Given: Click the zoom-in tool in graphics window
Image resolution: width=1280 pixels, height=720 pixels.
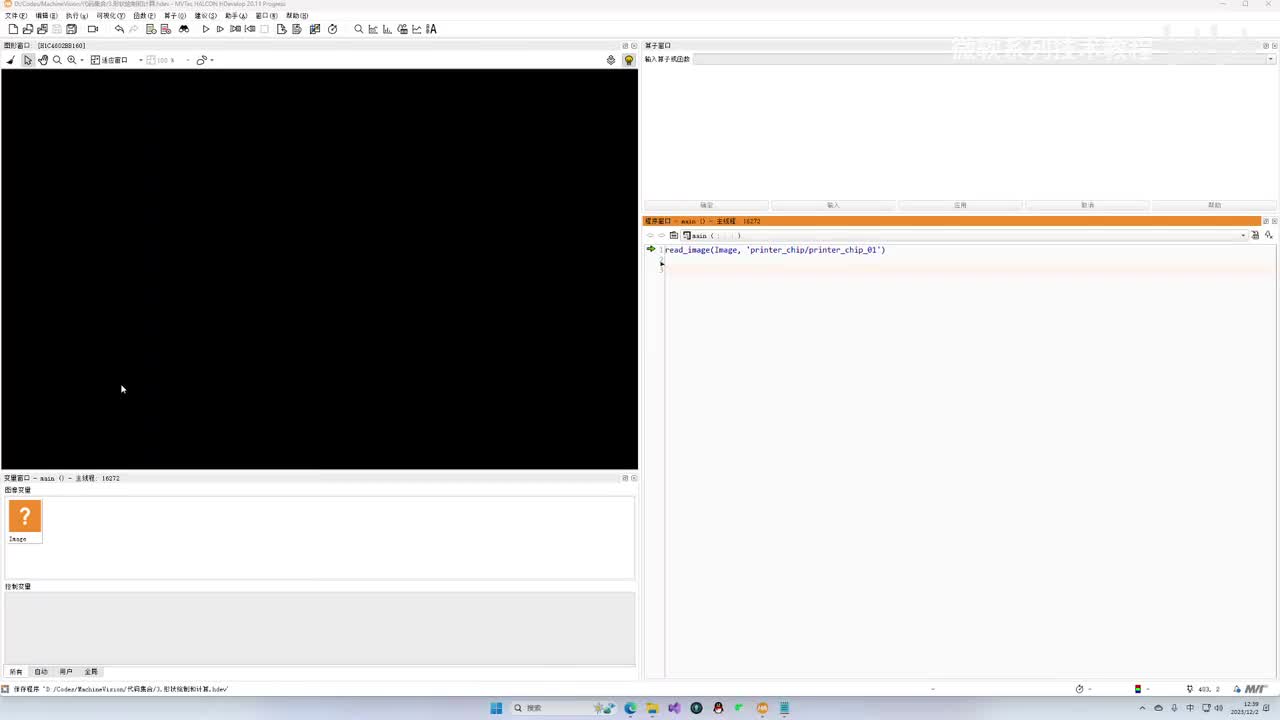Looking at the screenshot, I should 72,60.
